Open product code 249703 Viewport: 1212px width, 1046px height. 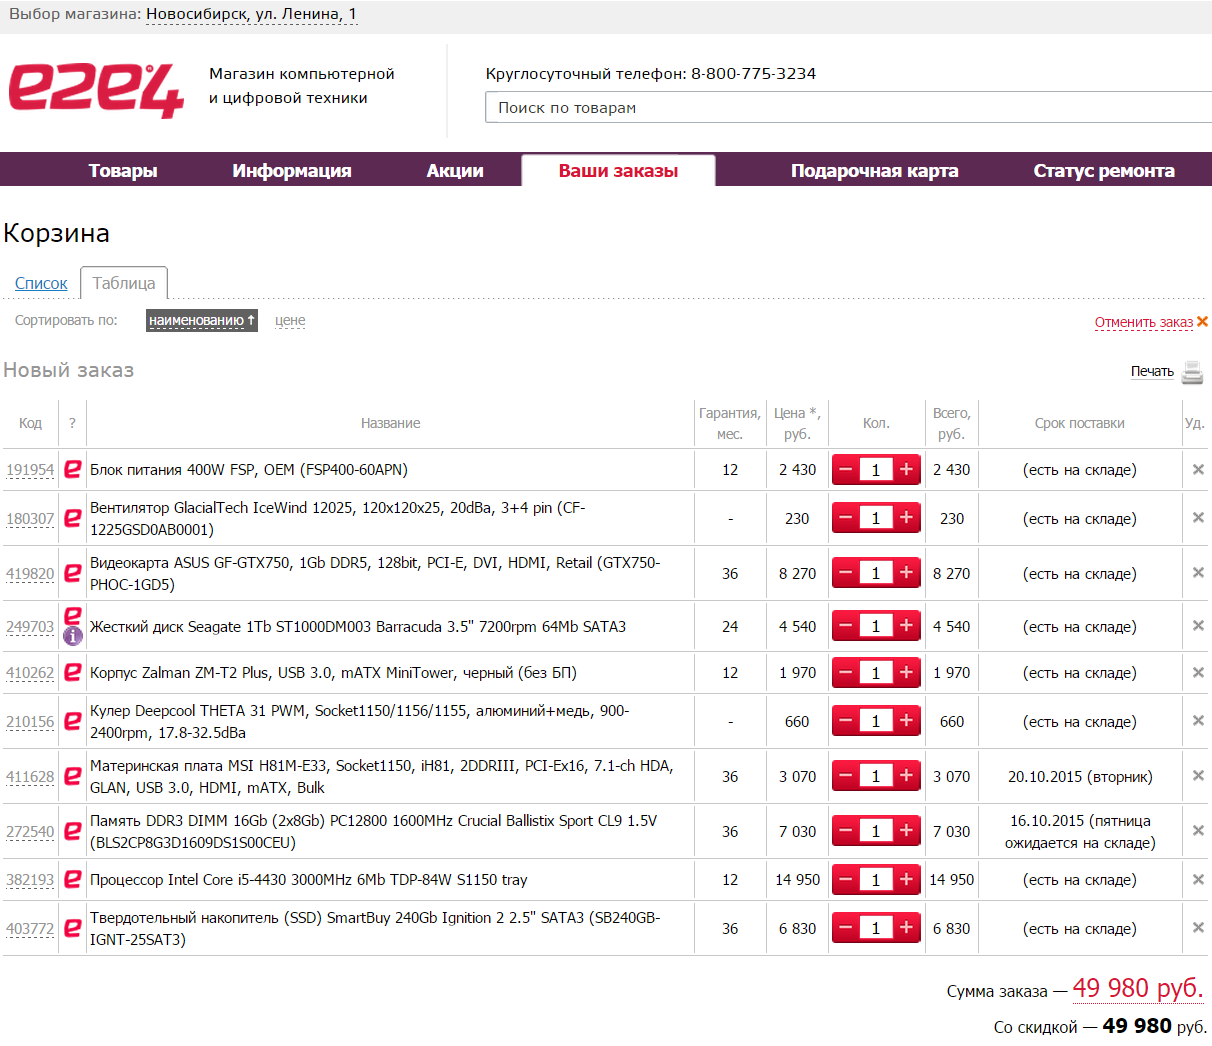coord(30,627)
